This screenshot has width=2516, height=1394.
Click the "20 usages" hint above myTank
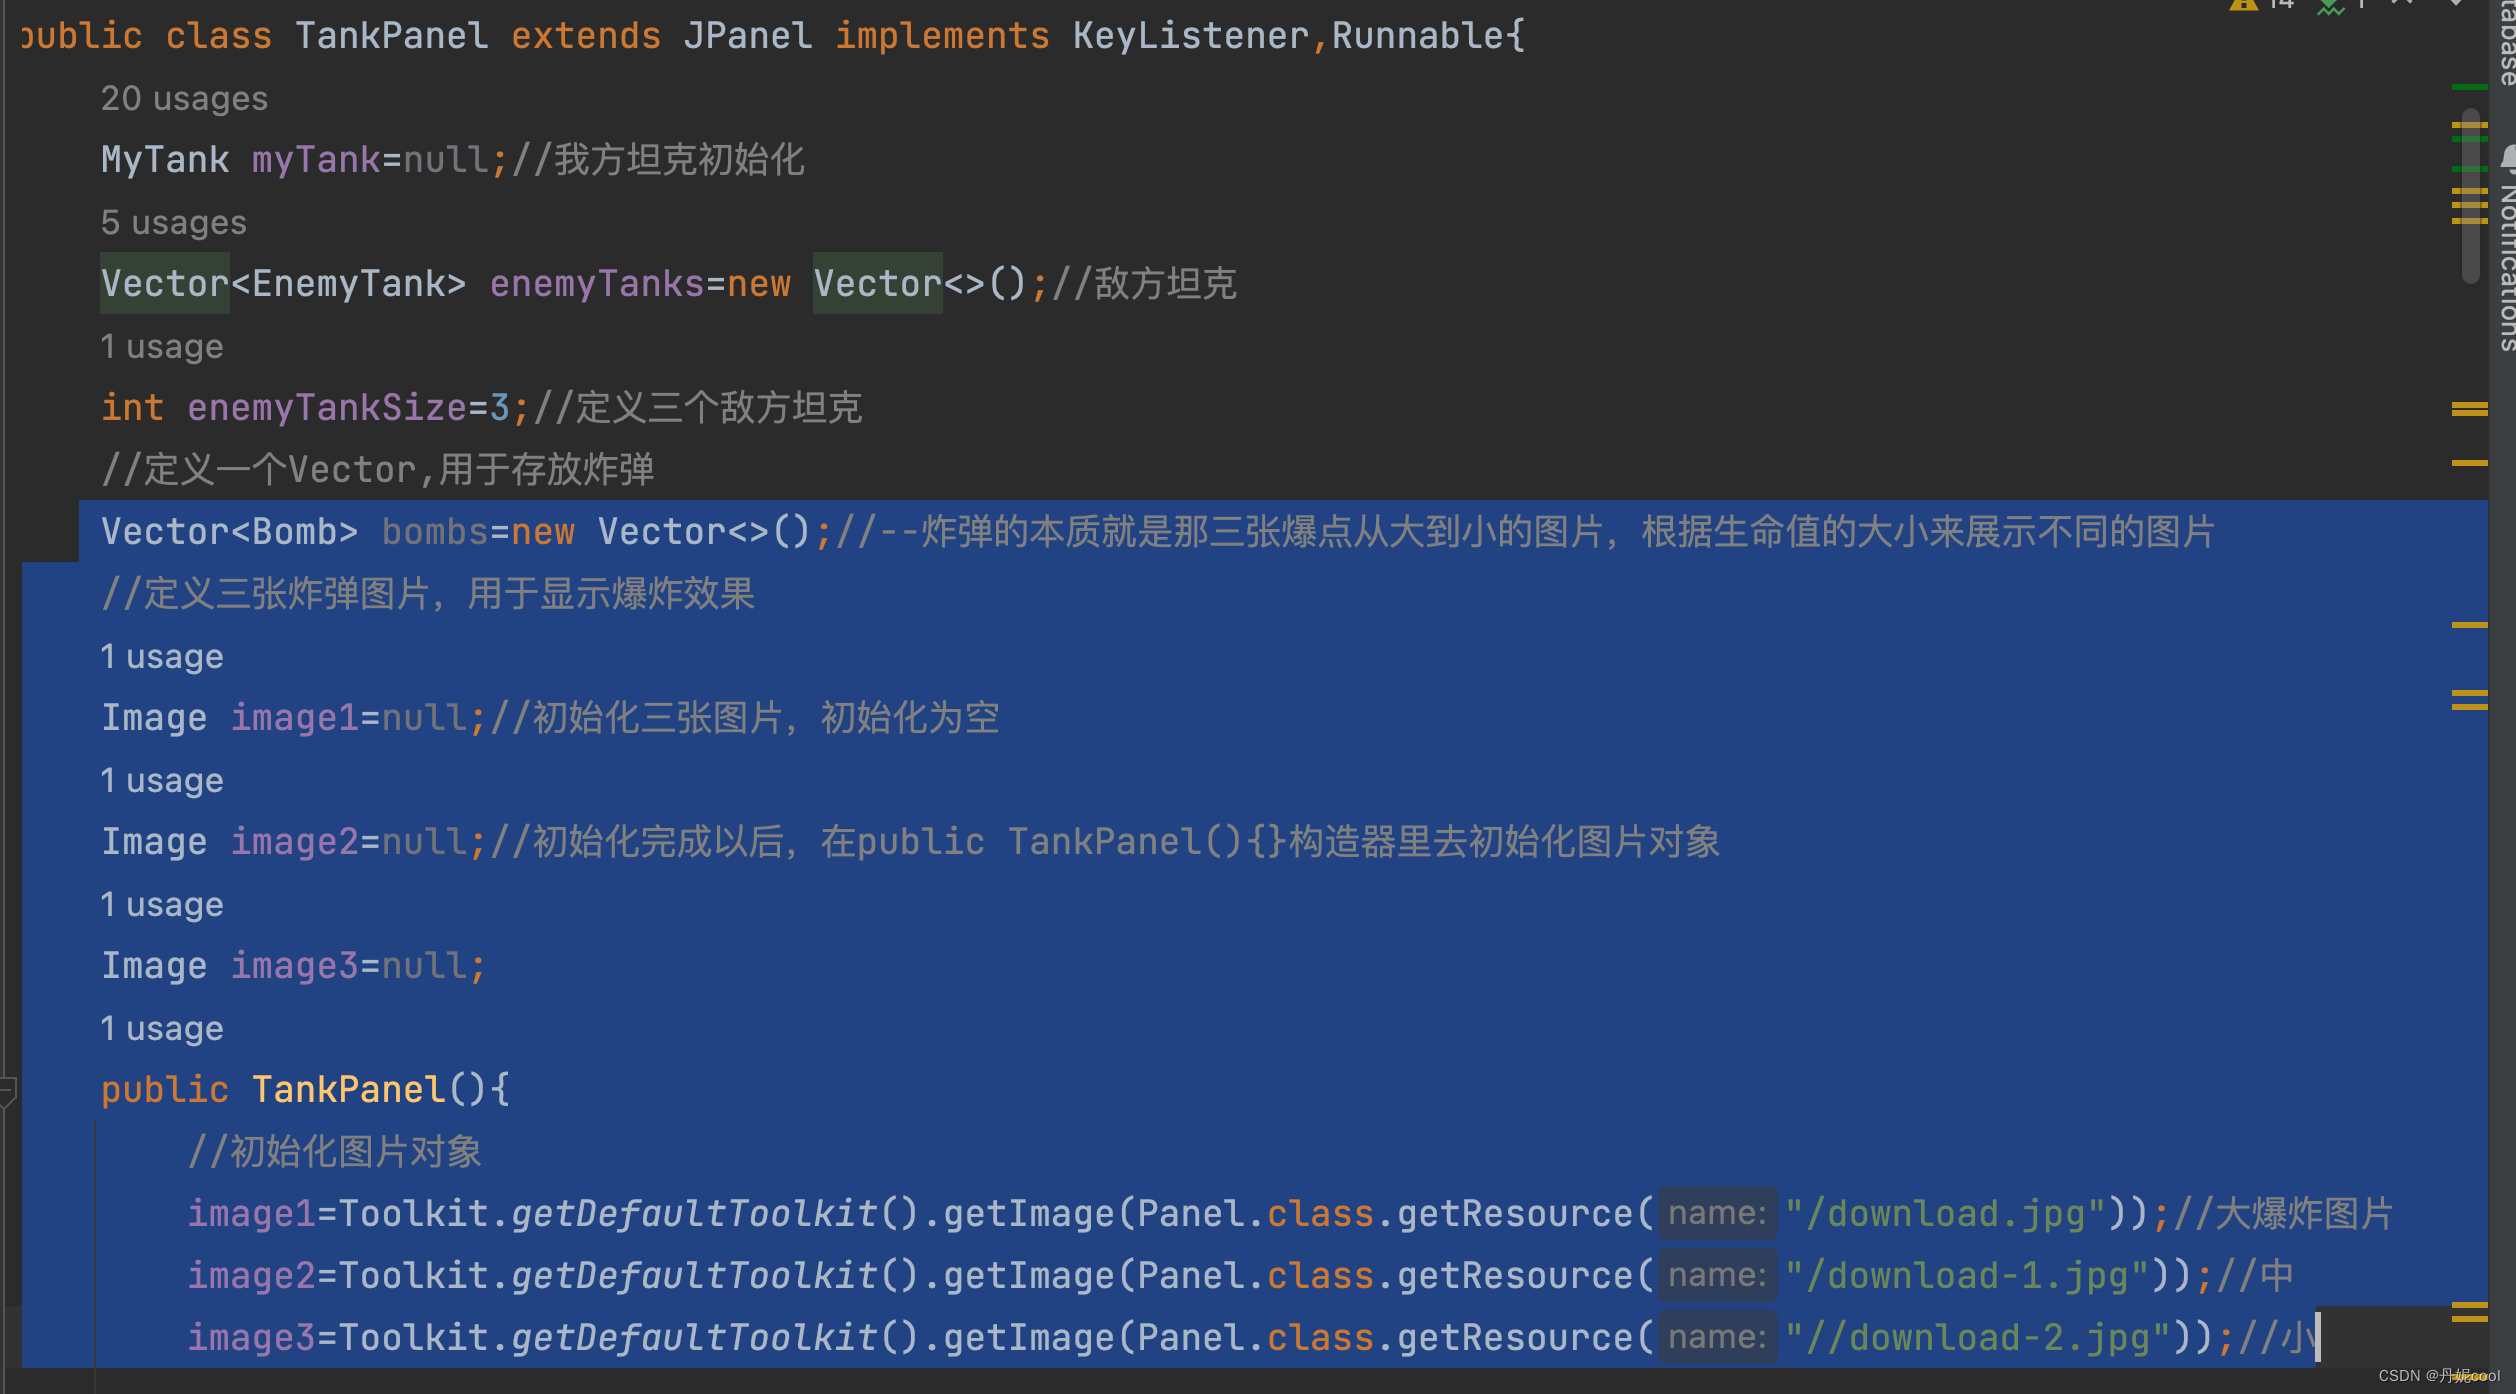(x=184, y=99)
